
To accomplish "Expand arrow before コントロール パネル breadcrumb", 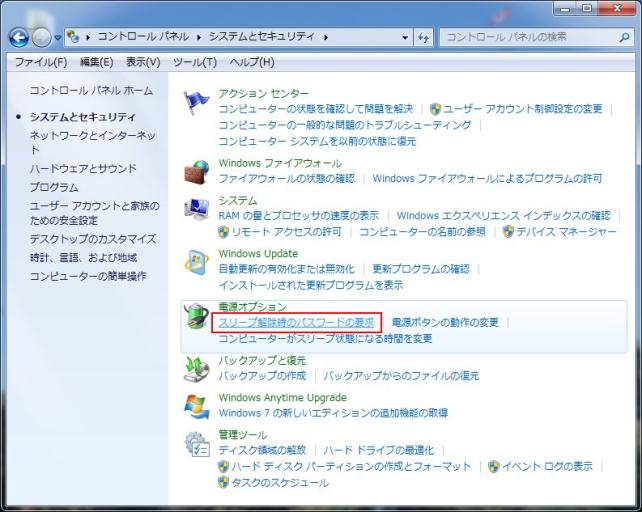I will [88, 37].
